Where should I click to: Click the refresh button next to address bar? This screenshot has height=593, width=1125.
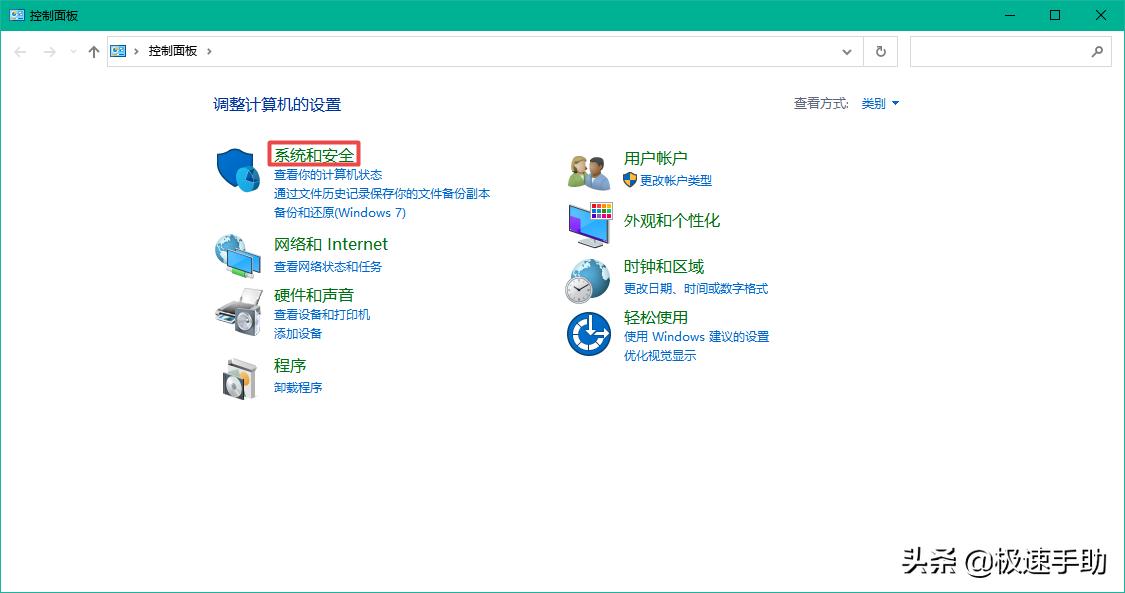pyautogui.click(x=880, y=51)
